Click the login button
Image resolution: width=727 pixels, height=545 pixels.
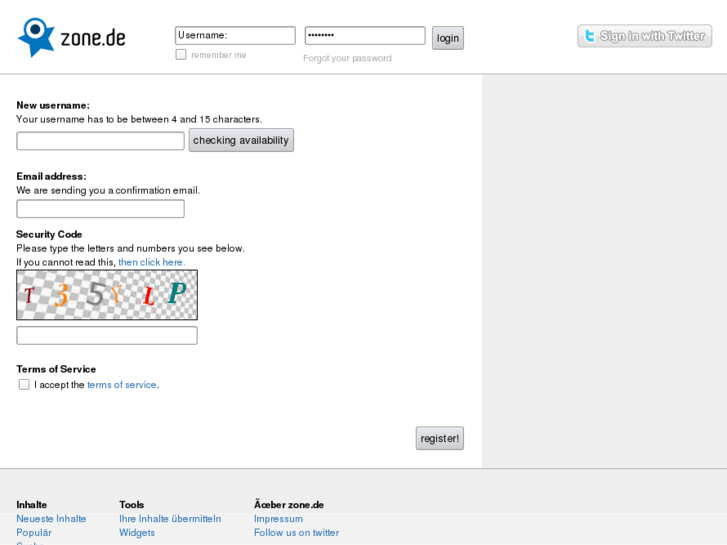[447, 38]
